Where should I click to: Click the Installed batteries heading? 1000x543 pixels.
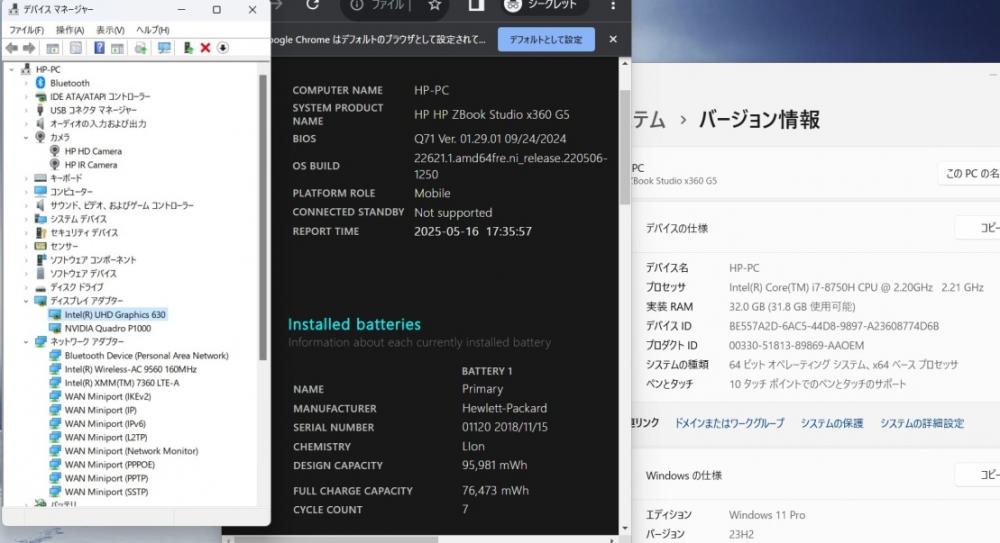(354, 324)
